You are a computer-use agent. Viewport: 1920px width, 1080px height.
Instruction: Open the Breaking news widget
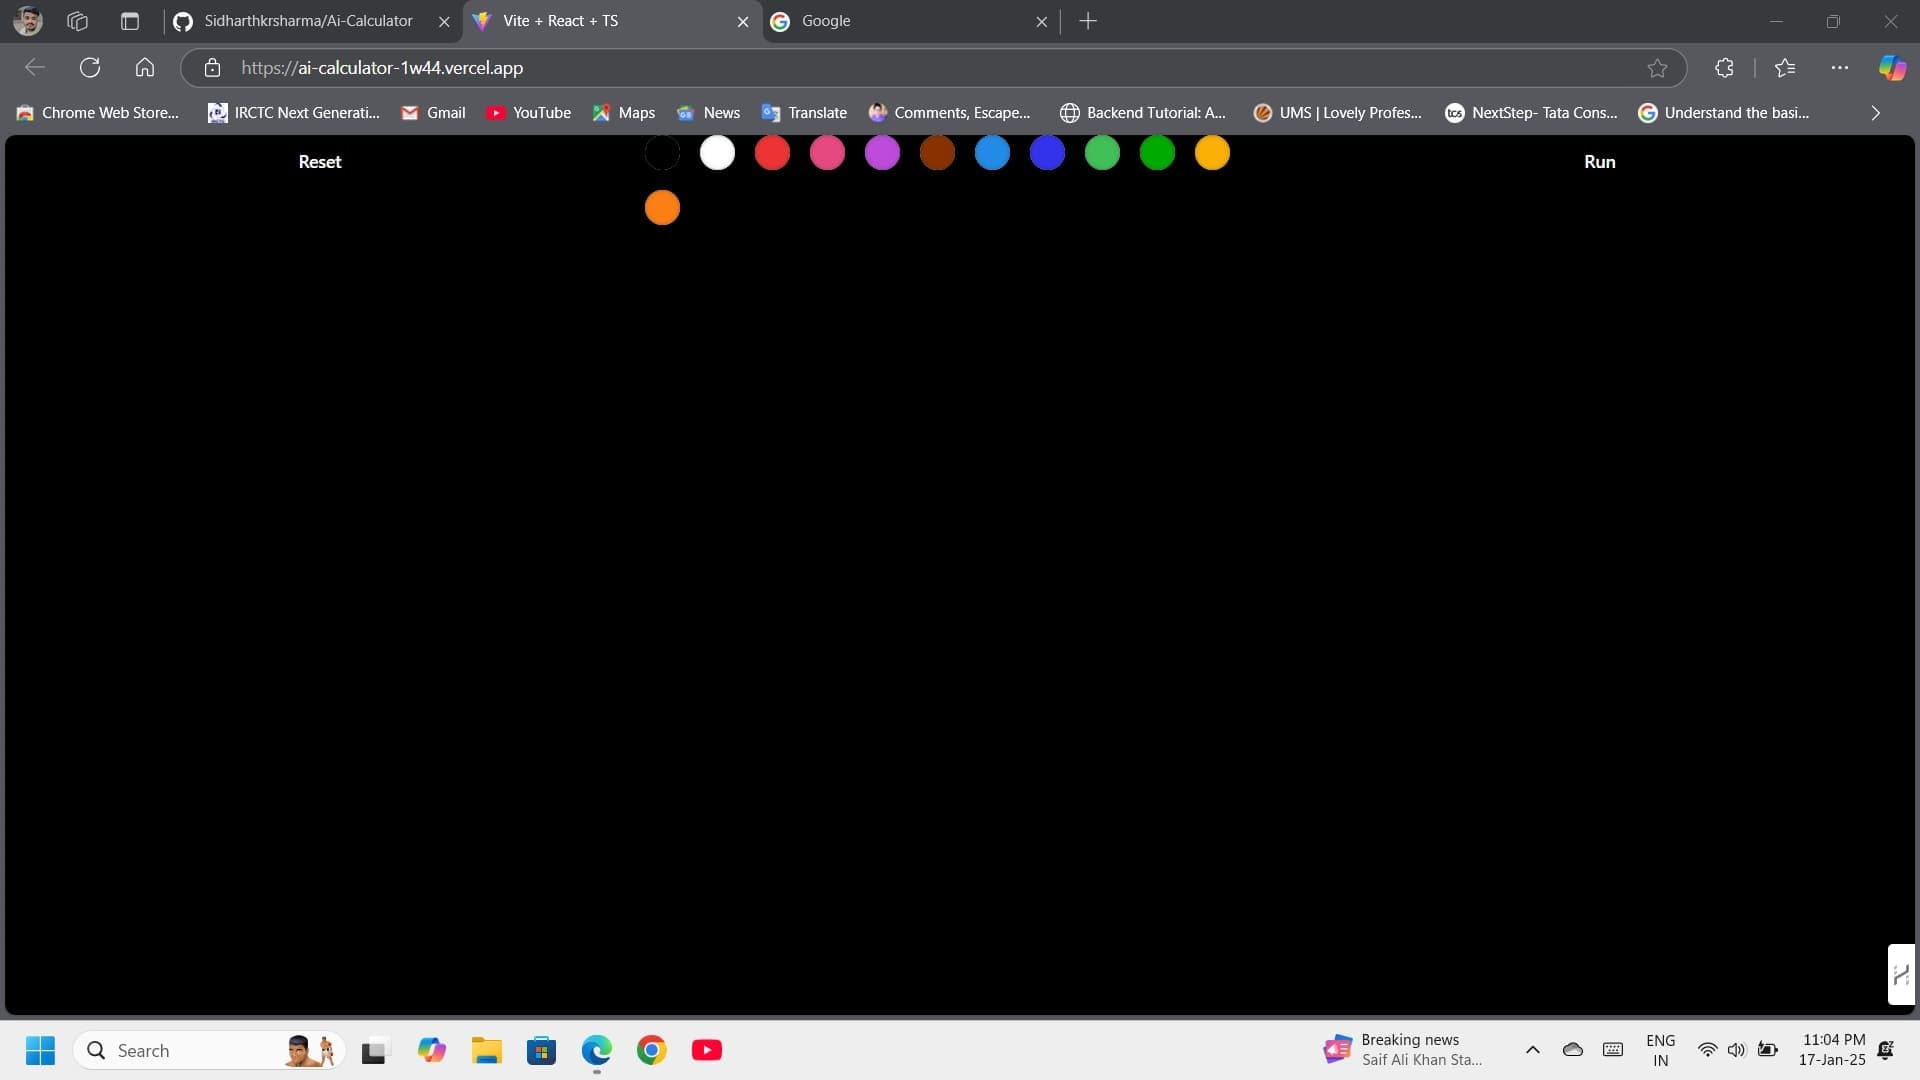(1404, 1050)
